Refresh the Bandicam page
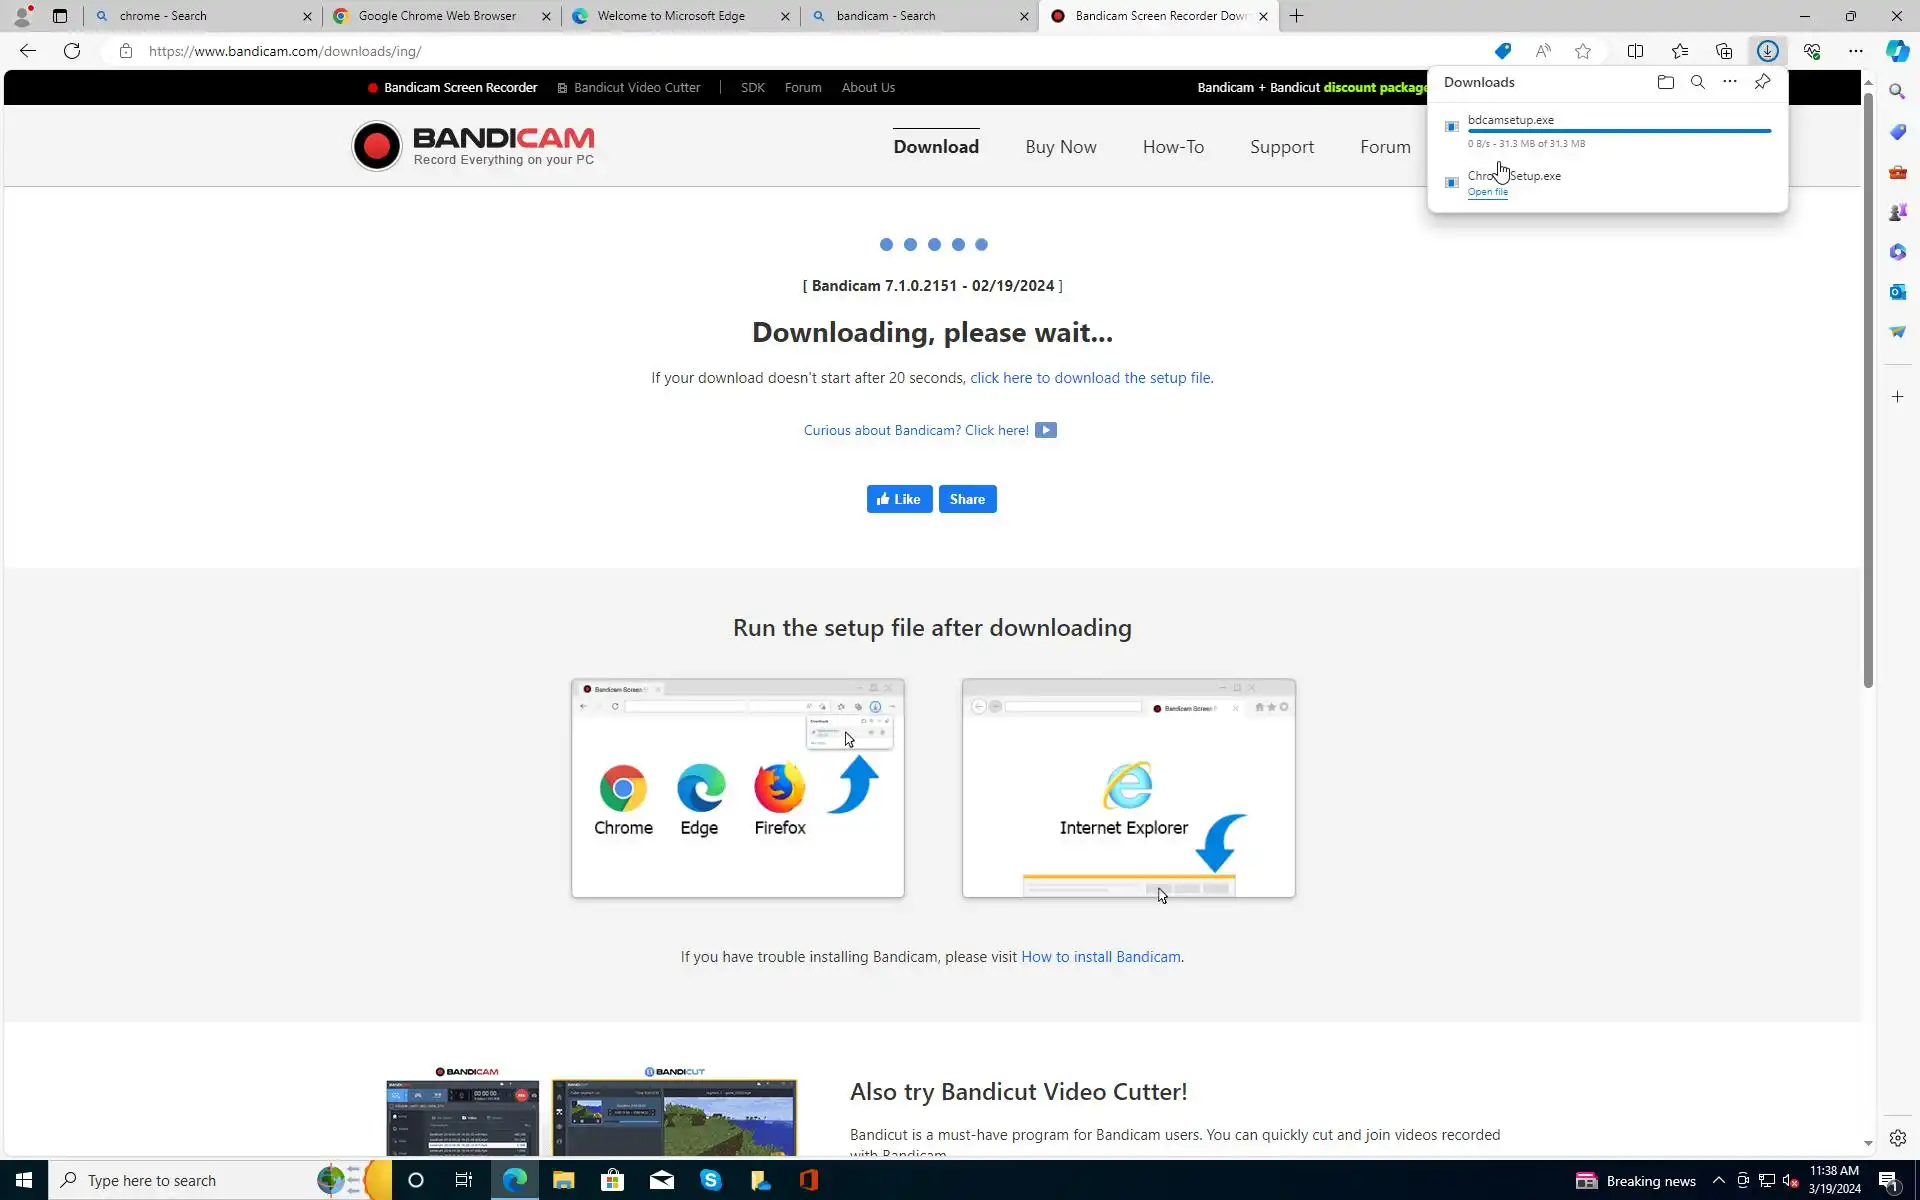This screenshot has width=1920, height=1200. (72, 51)
